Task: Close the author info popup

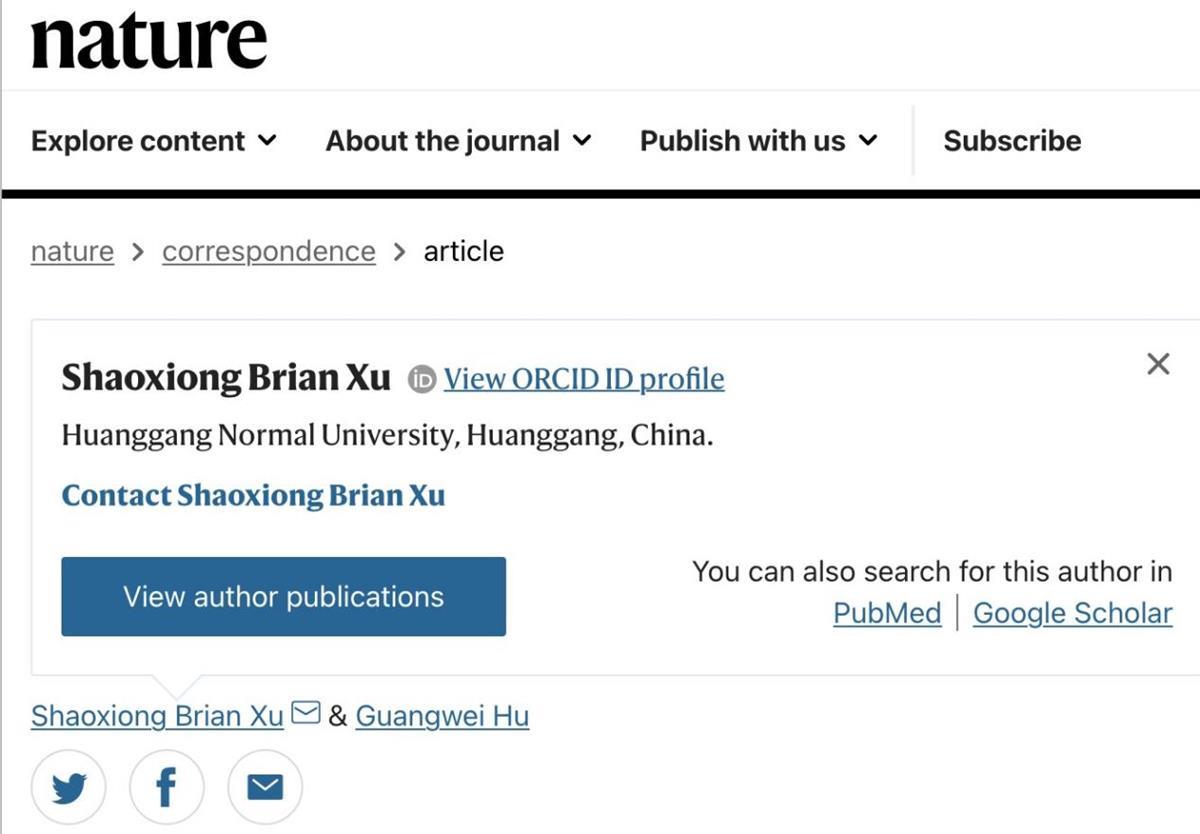Action: (x=1157, y=364)
